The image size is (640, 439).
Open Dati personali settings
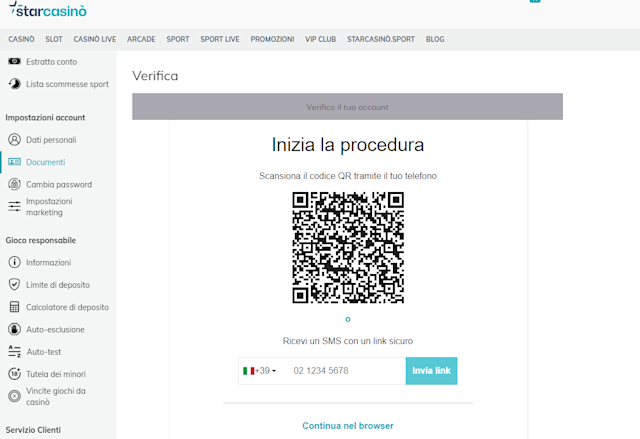[51, 140]
